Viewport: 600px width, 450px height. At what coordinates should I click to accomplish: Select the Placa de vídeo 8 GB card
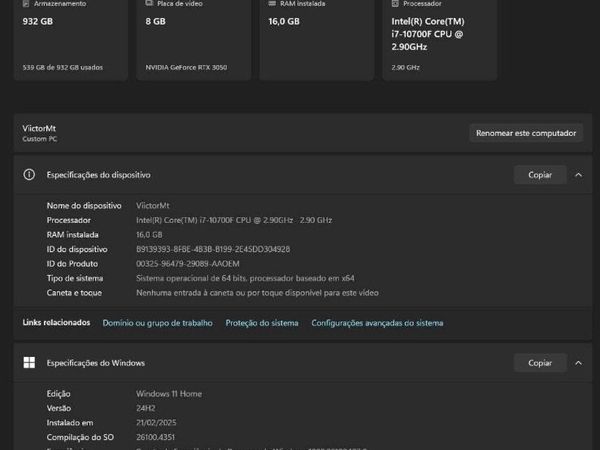coord(194,38)
